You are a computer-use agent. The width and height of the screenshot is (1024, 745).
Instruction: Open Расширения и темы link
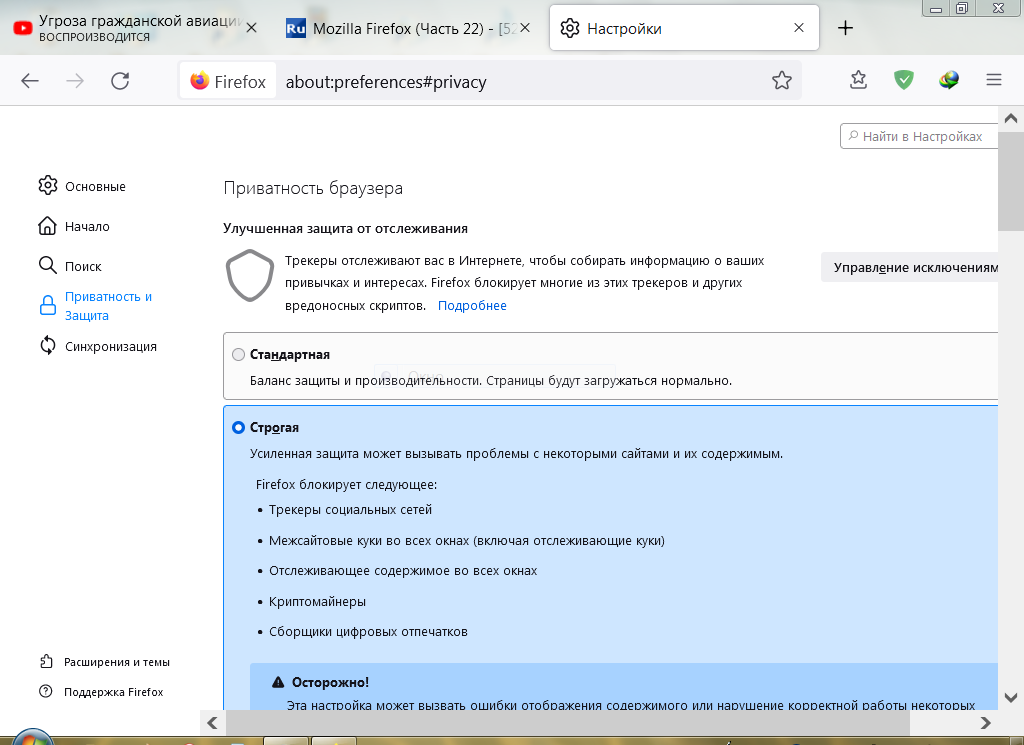104,661
